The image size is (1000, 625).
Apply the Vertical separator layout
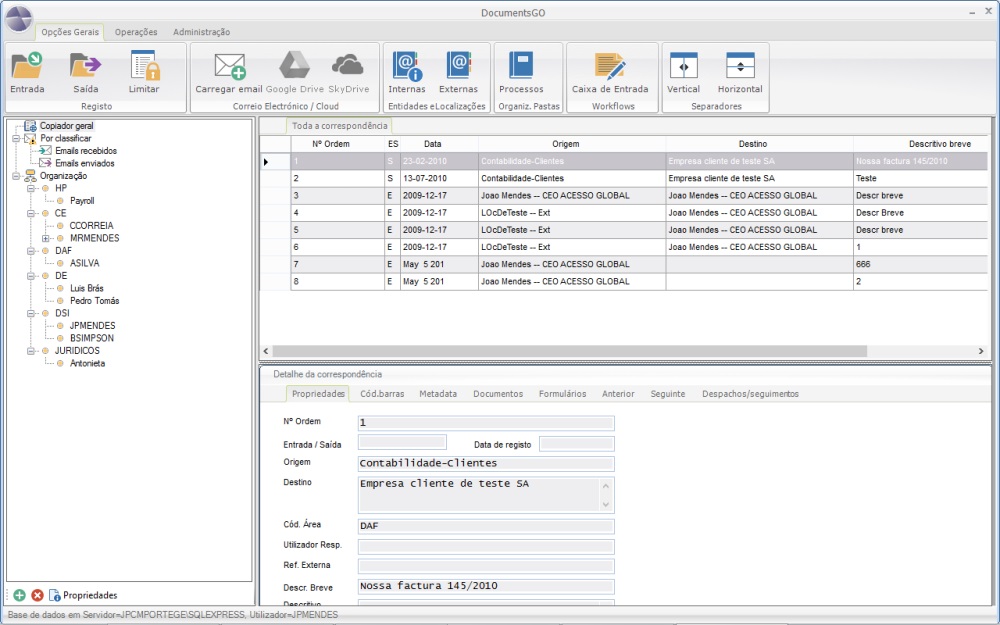pyautogui.click(x=684, y=67)
